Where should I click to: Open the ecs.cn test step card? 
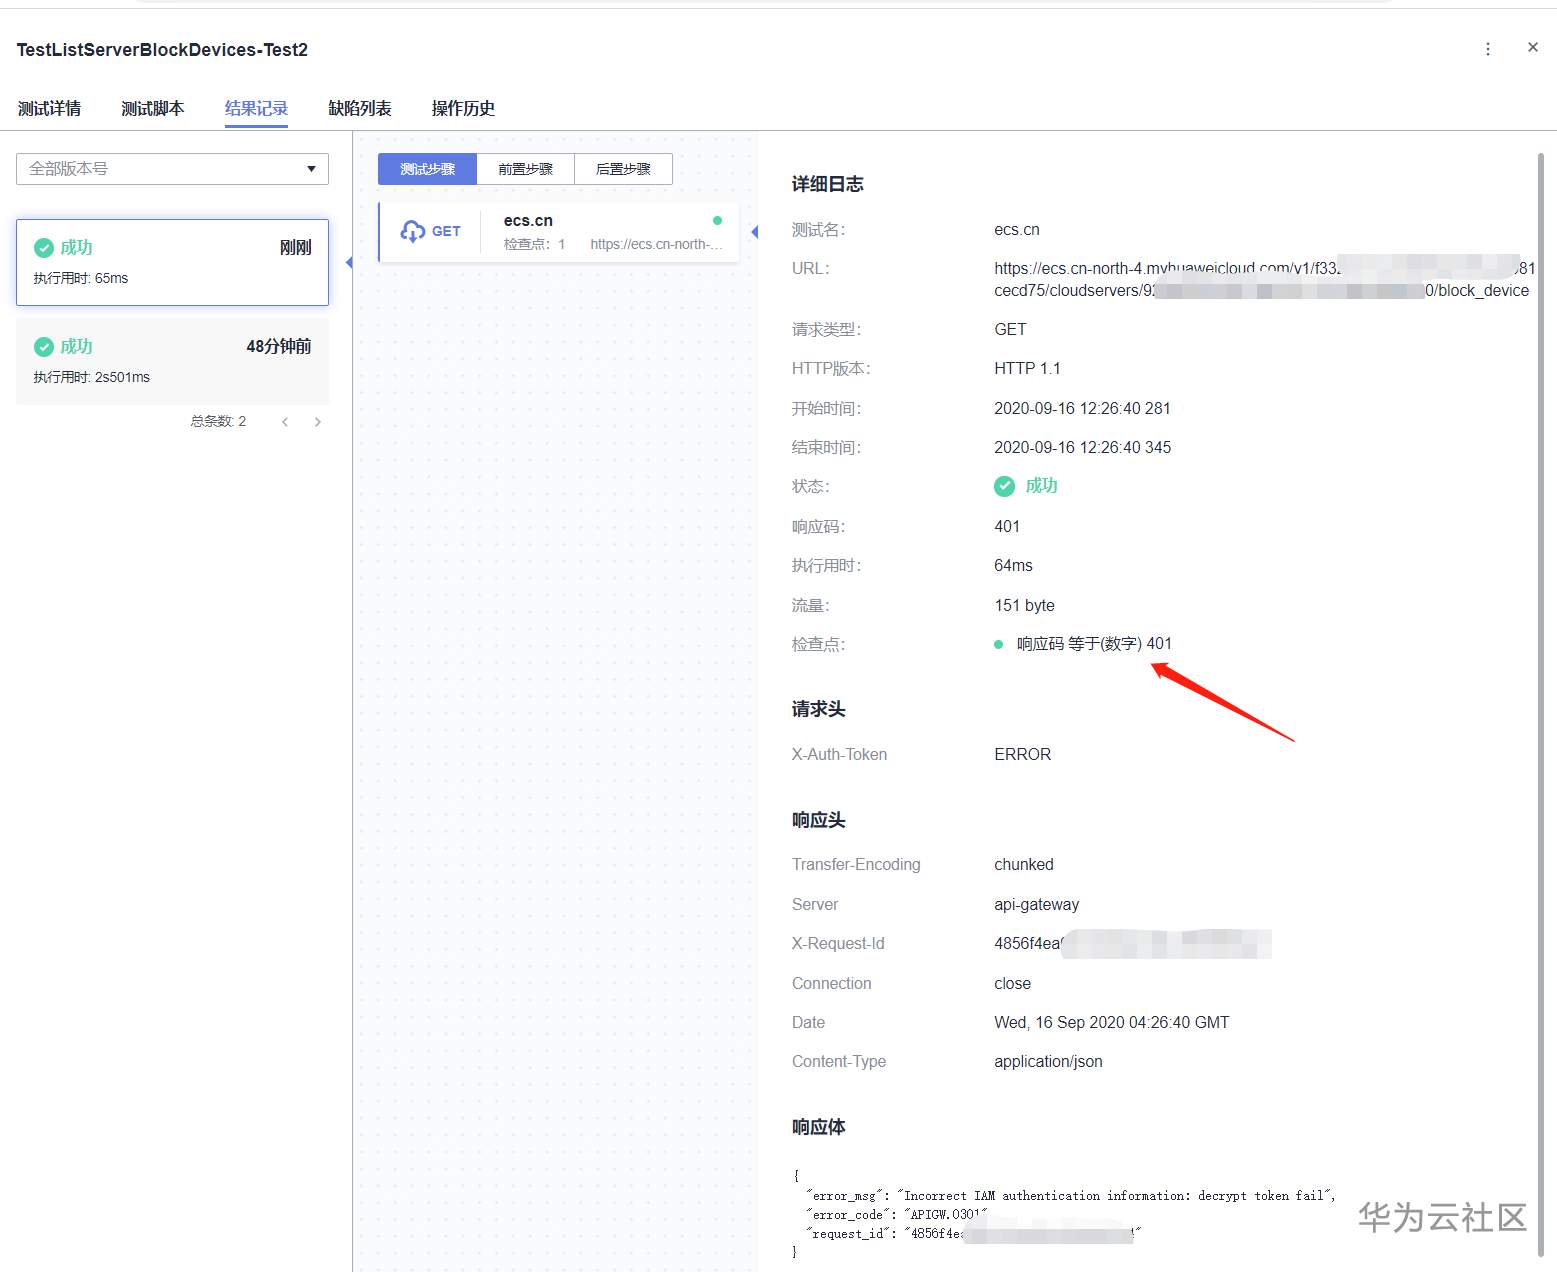[x=559, y=232]
